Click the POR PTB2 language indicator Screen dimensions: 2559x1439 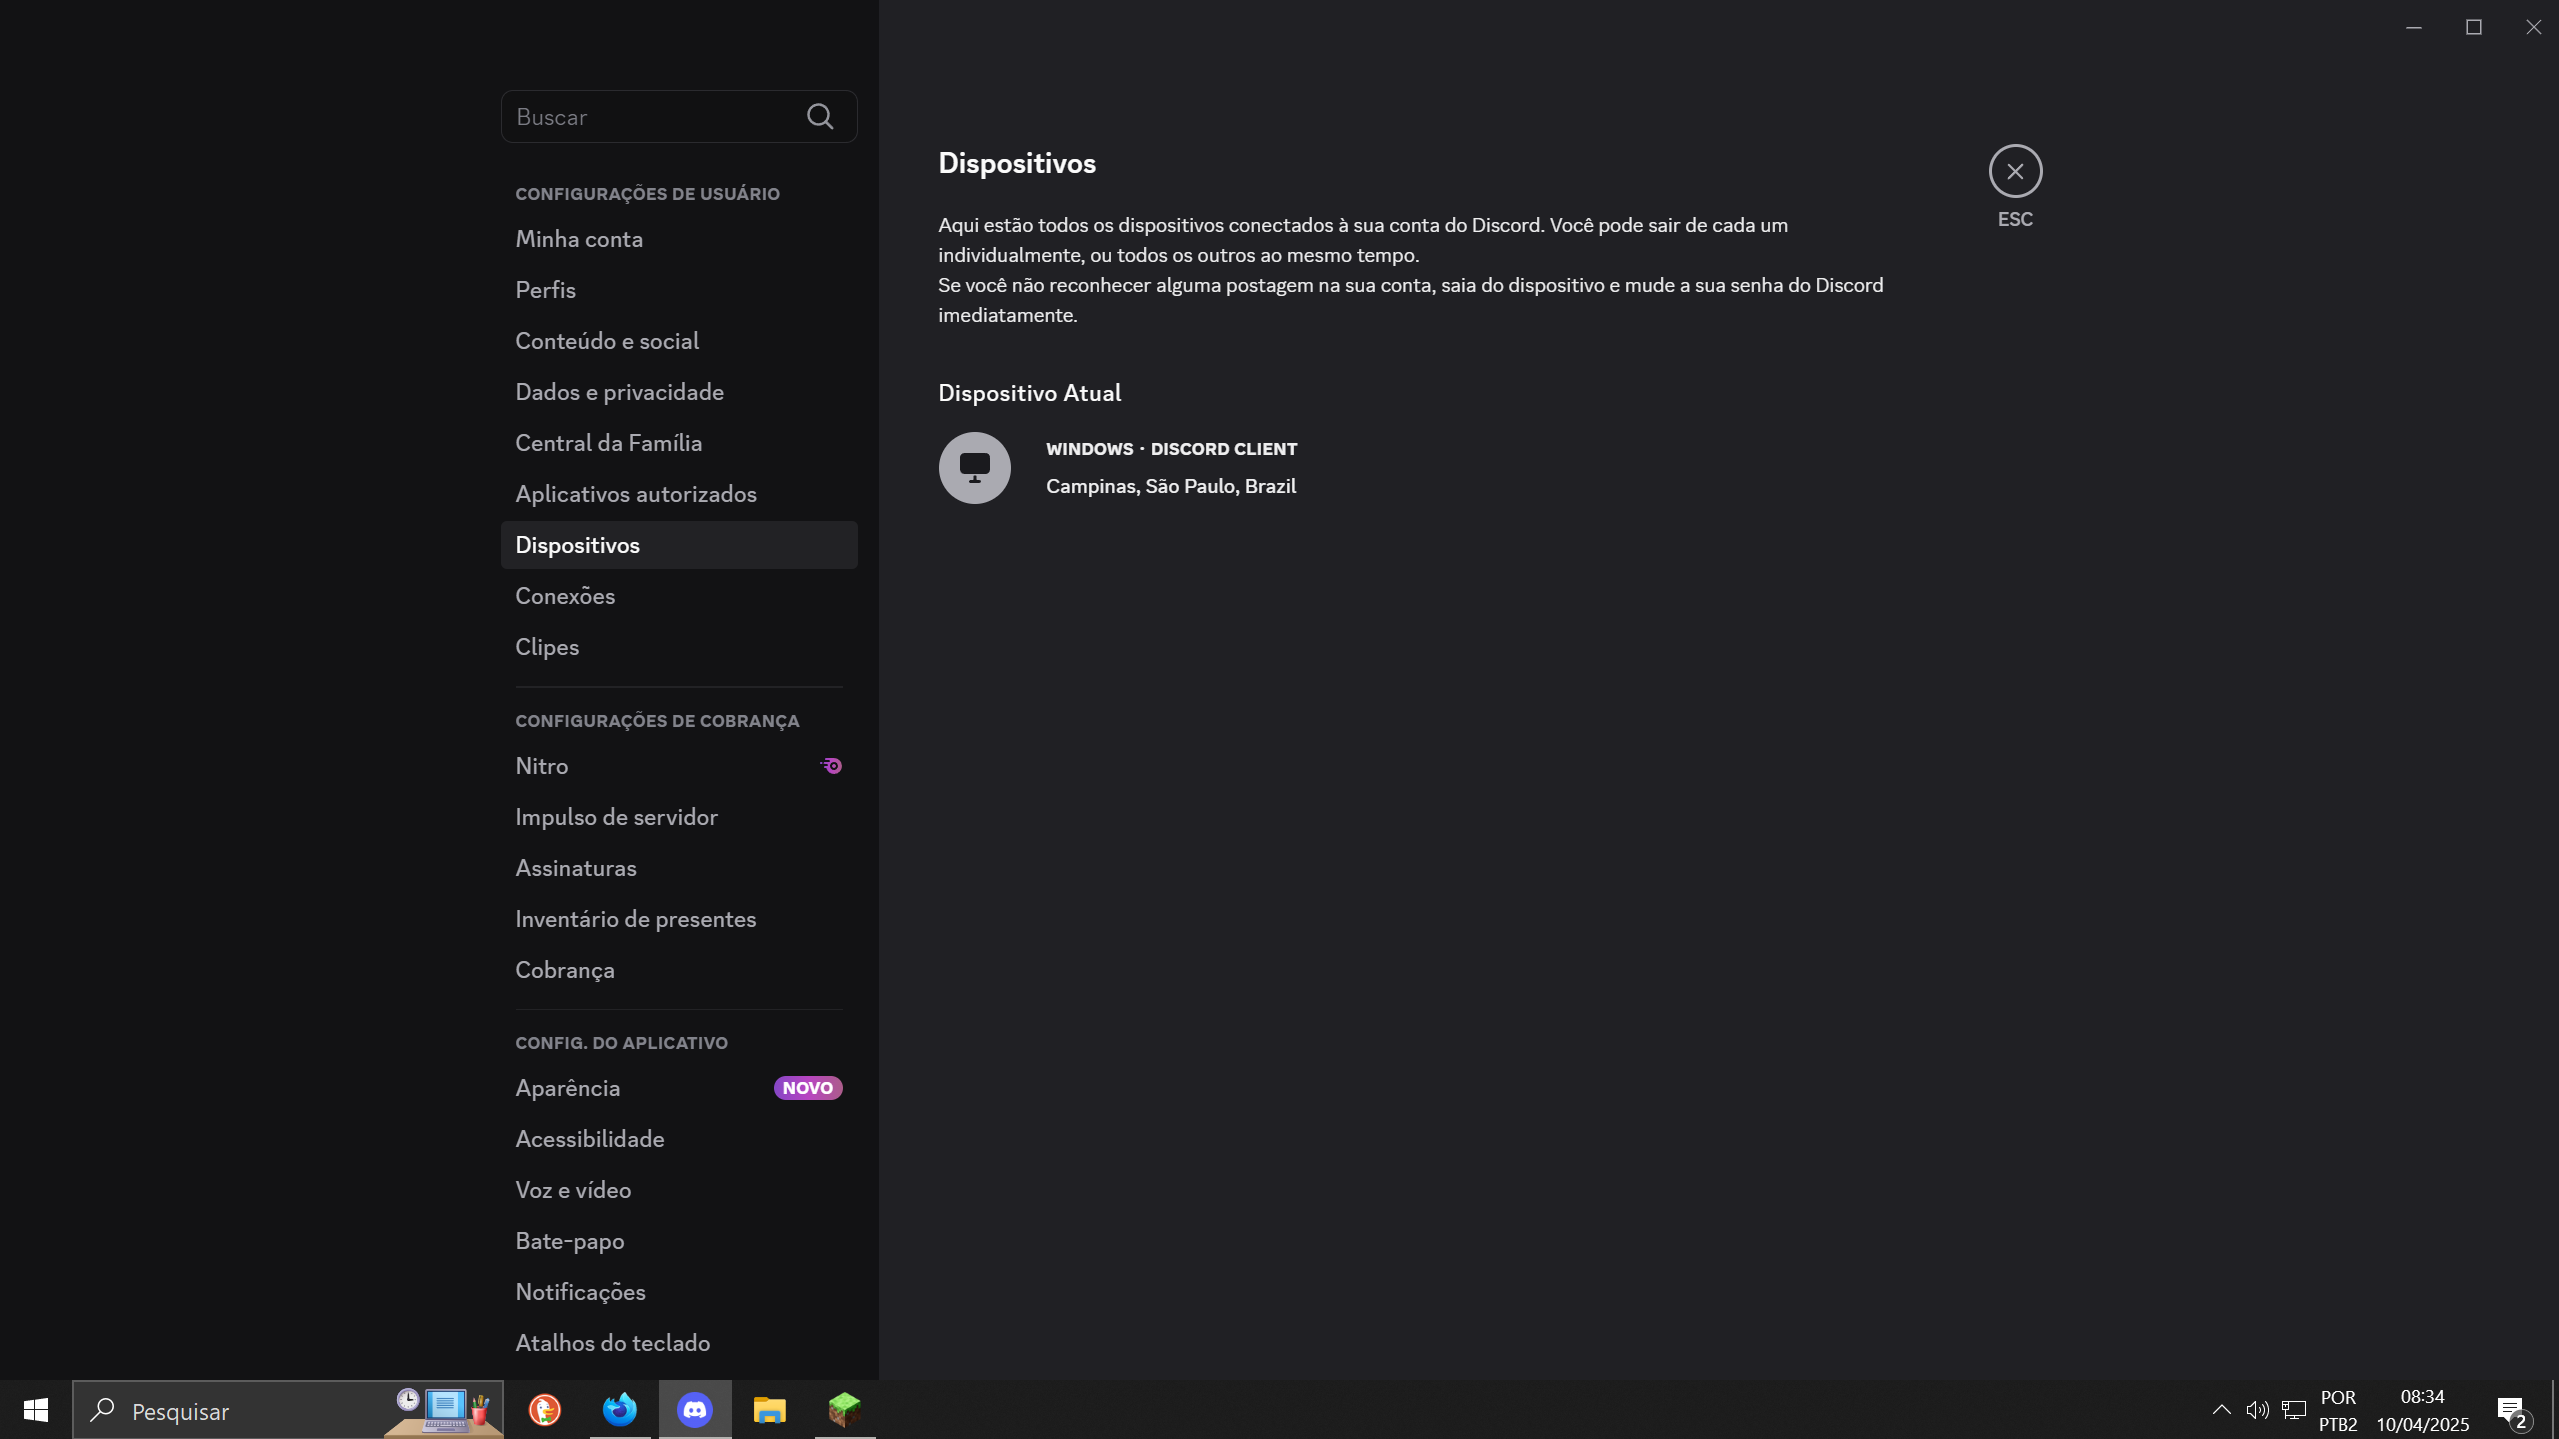[x=2338, y=1410]
